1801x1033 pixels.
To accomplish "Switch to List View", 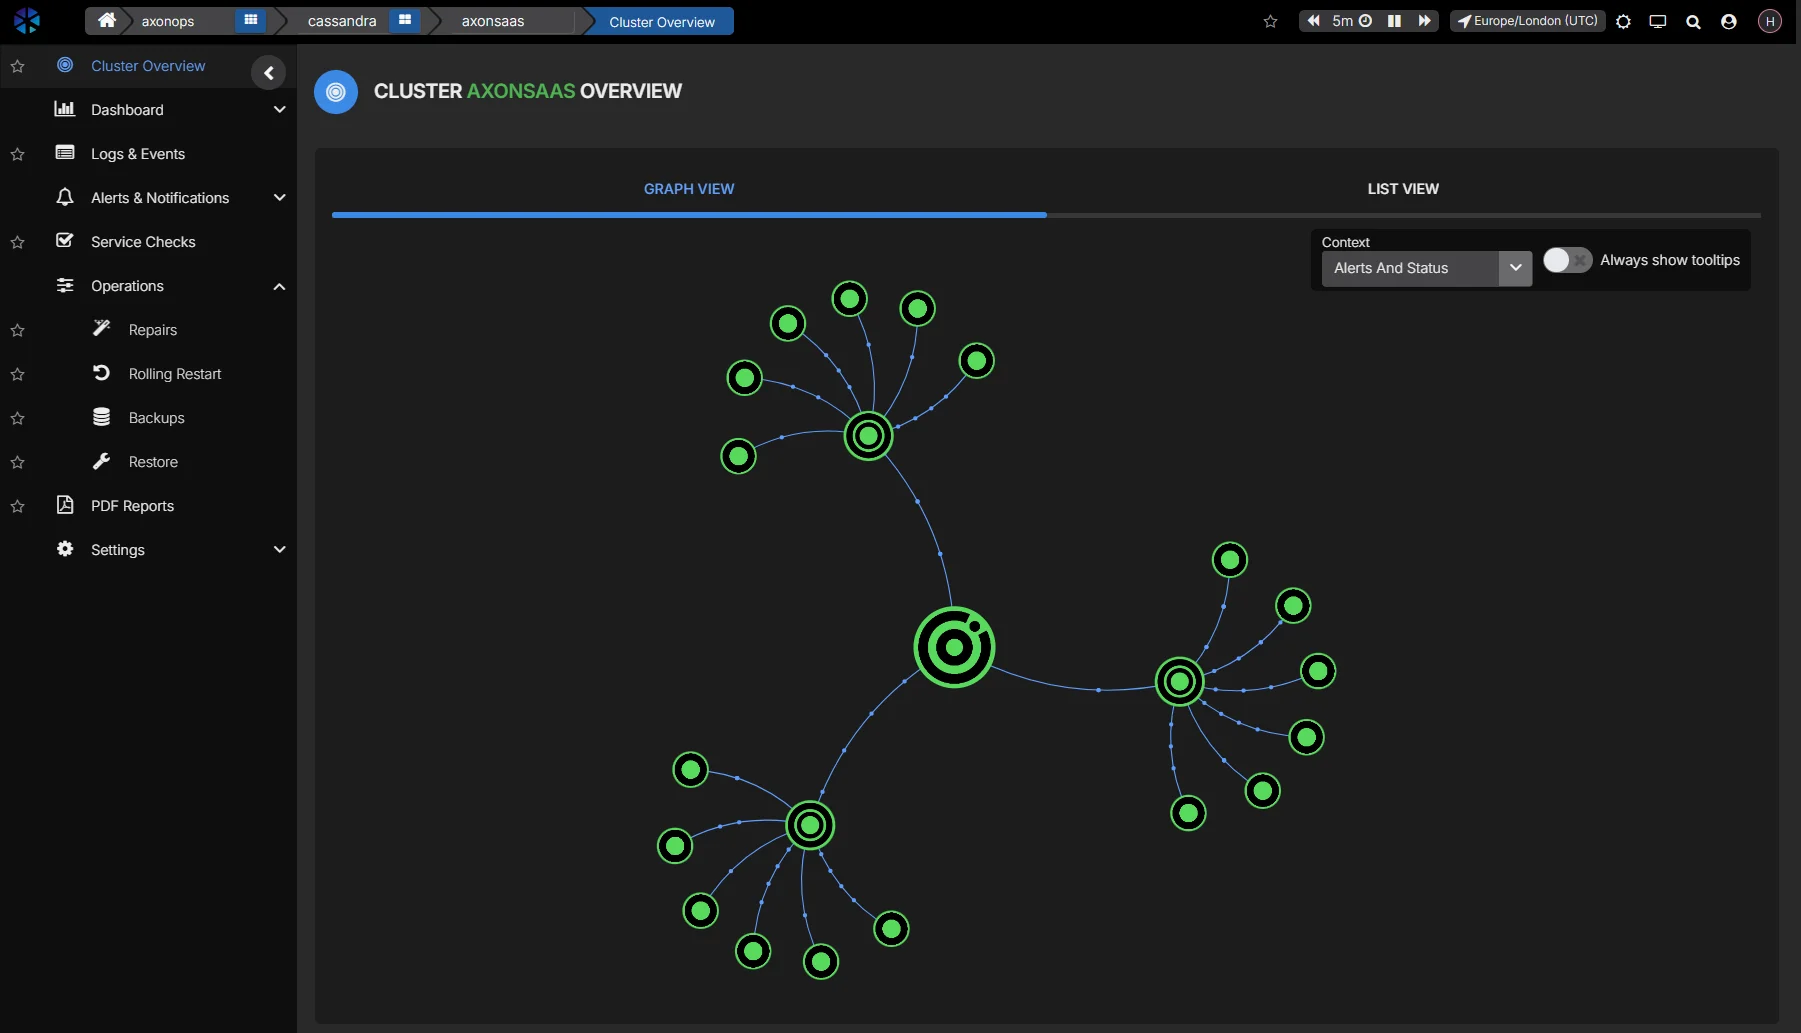I will (1402, 188).
